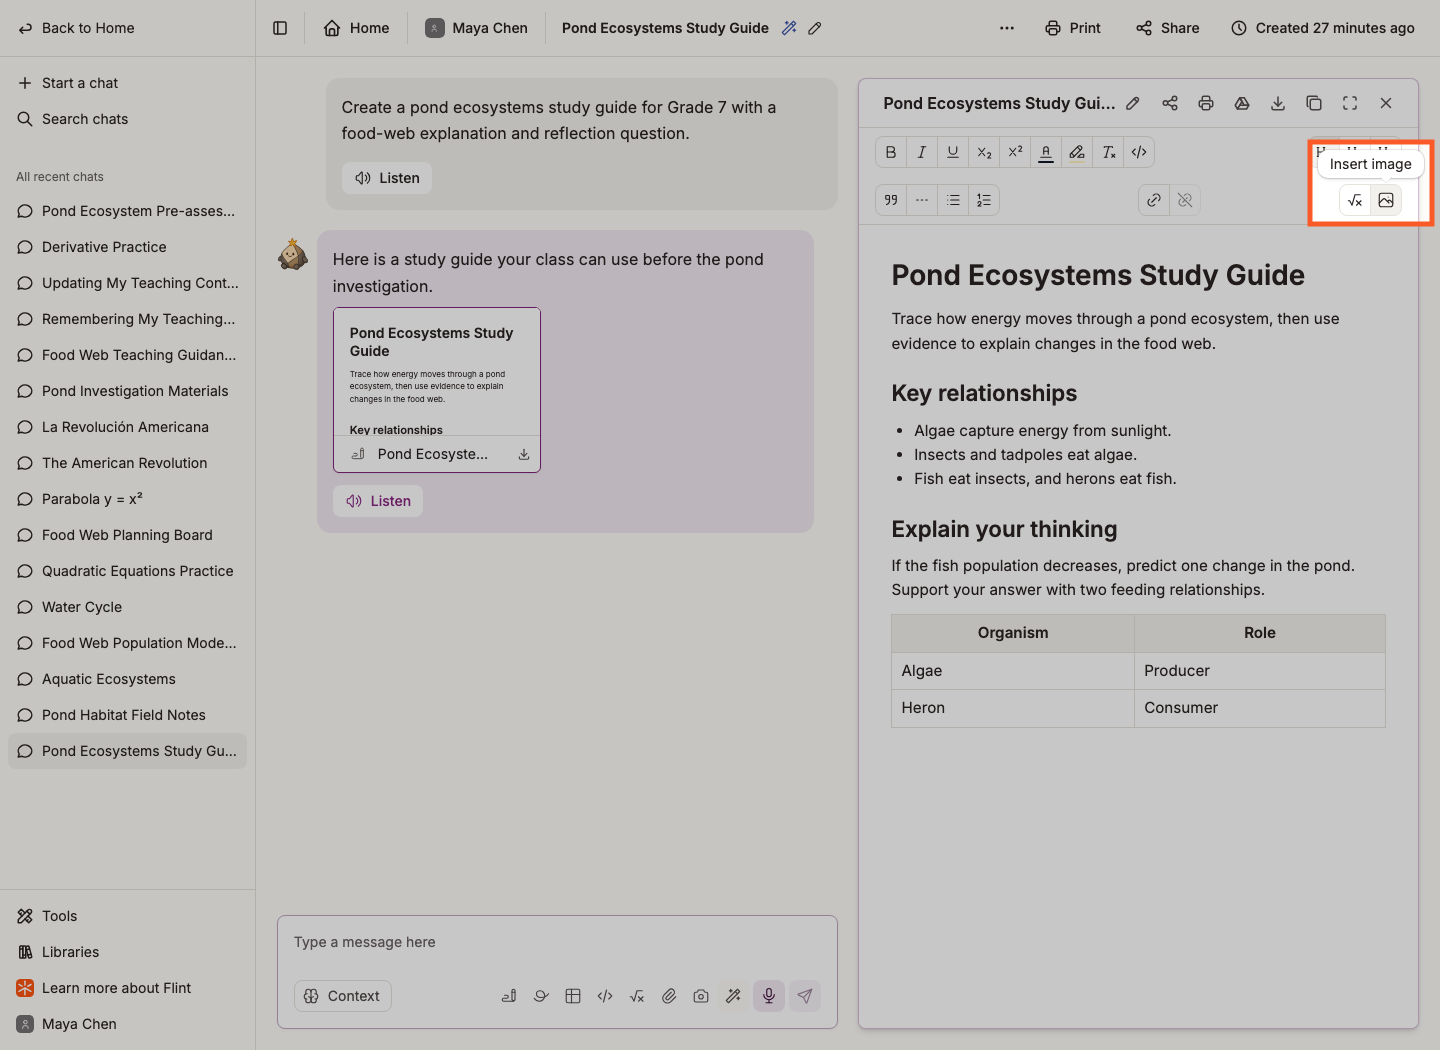Export document to Google Drive

(1242, 103)
